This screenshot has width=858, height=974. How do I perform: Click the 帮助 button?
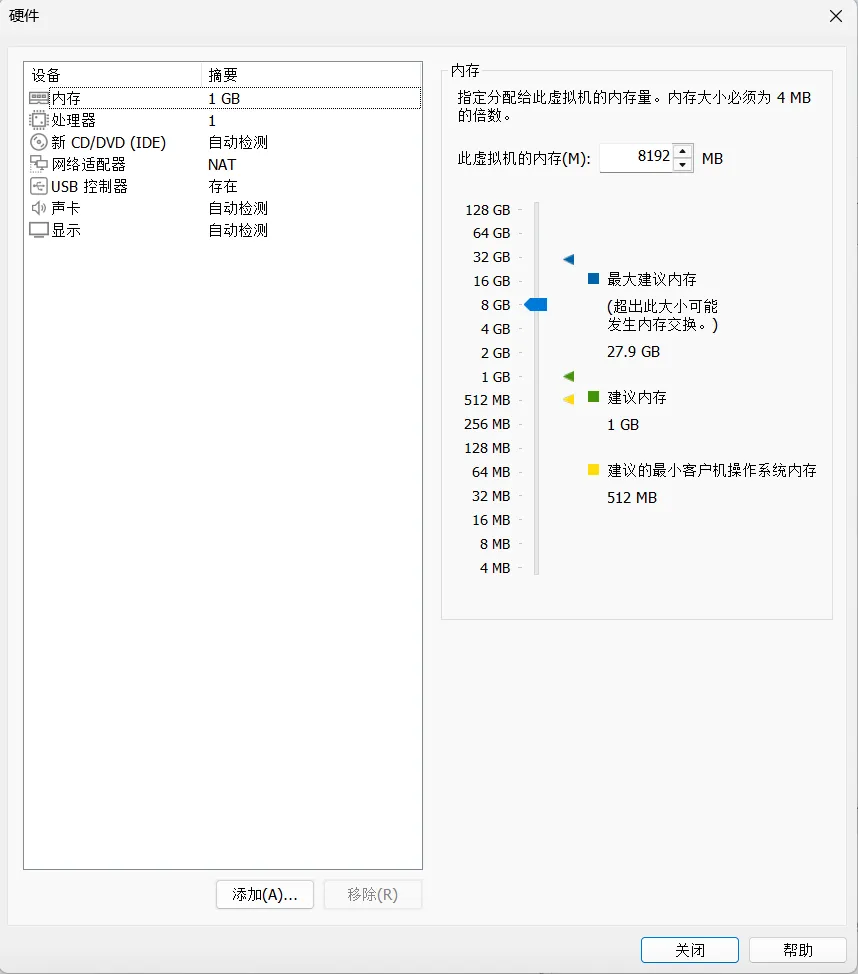click(798, 950)
